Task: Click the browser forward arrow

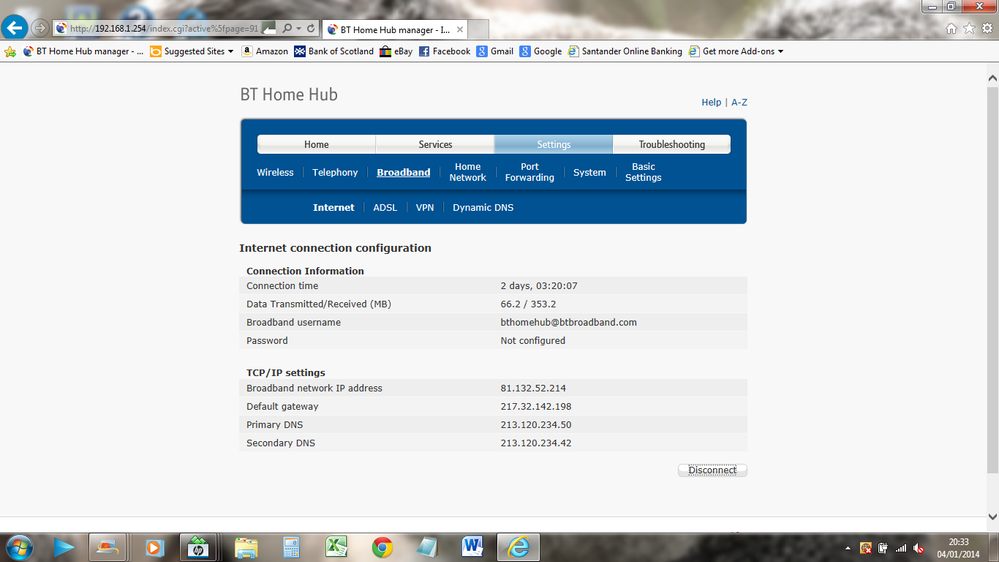Action: point(40,28)
